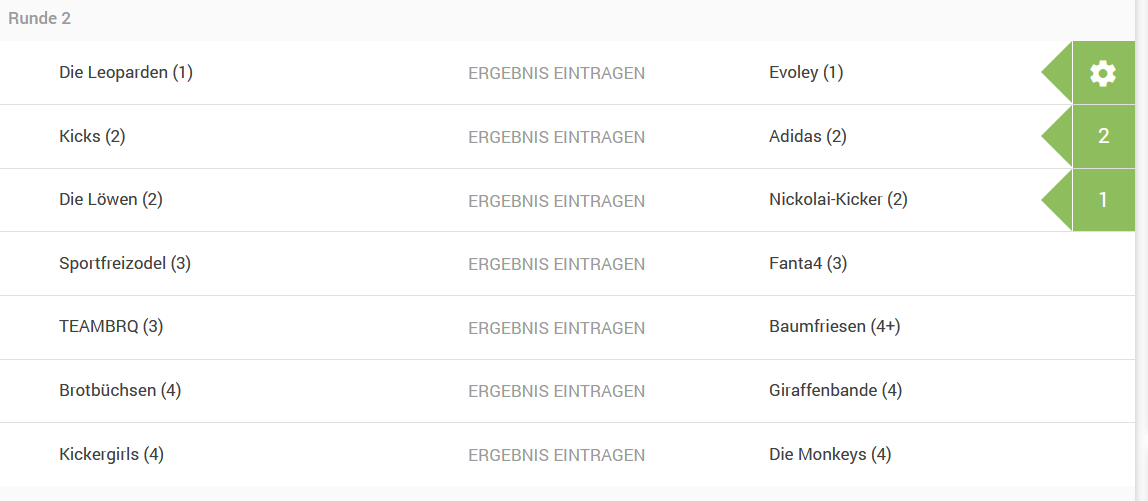Select team Die Monkeys (4)
Viewport: 1148px width, 501px height.
pos(830,454)
